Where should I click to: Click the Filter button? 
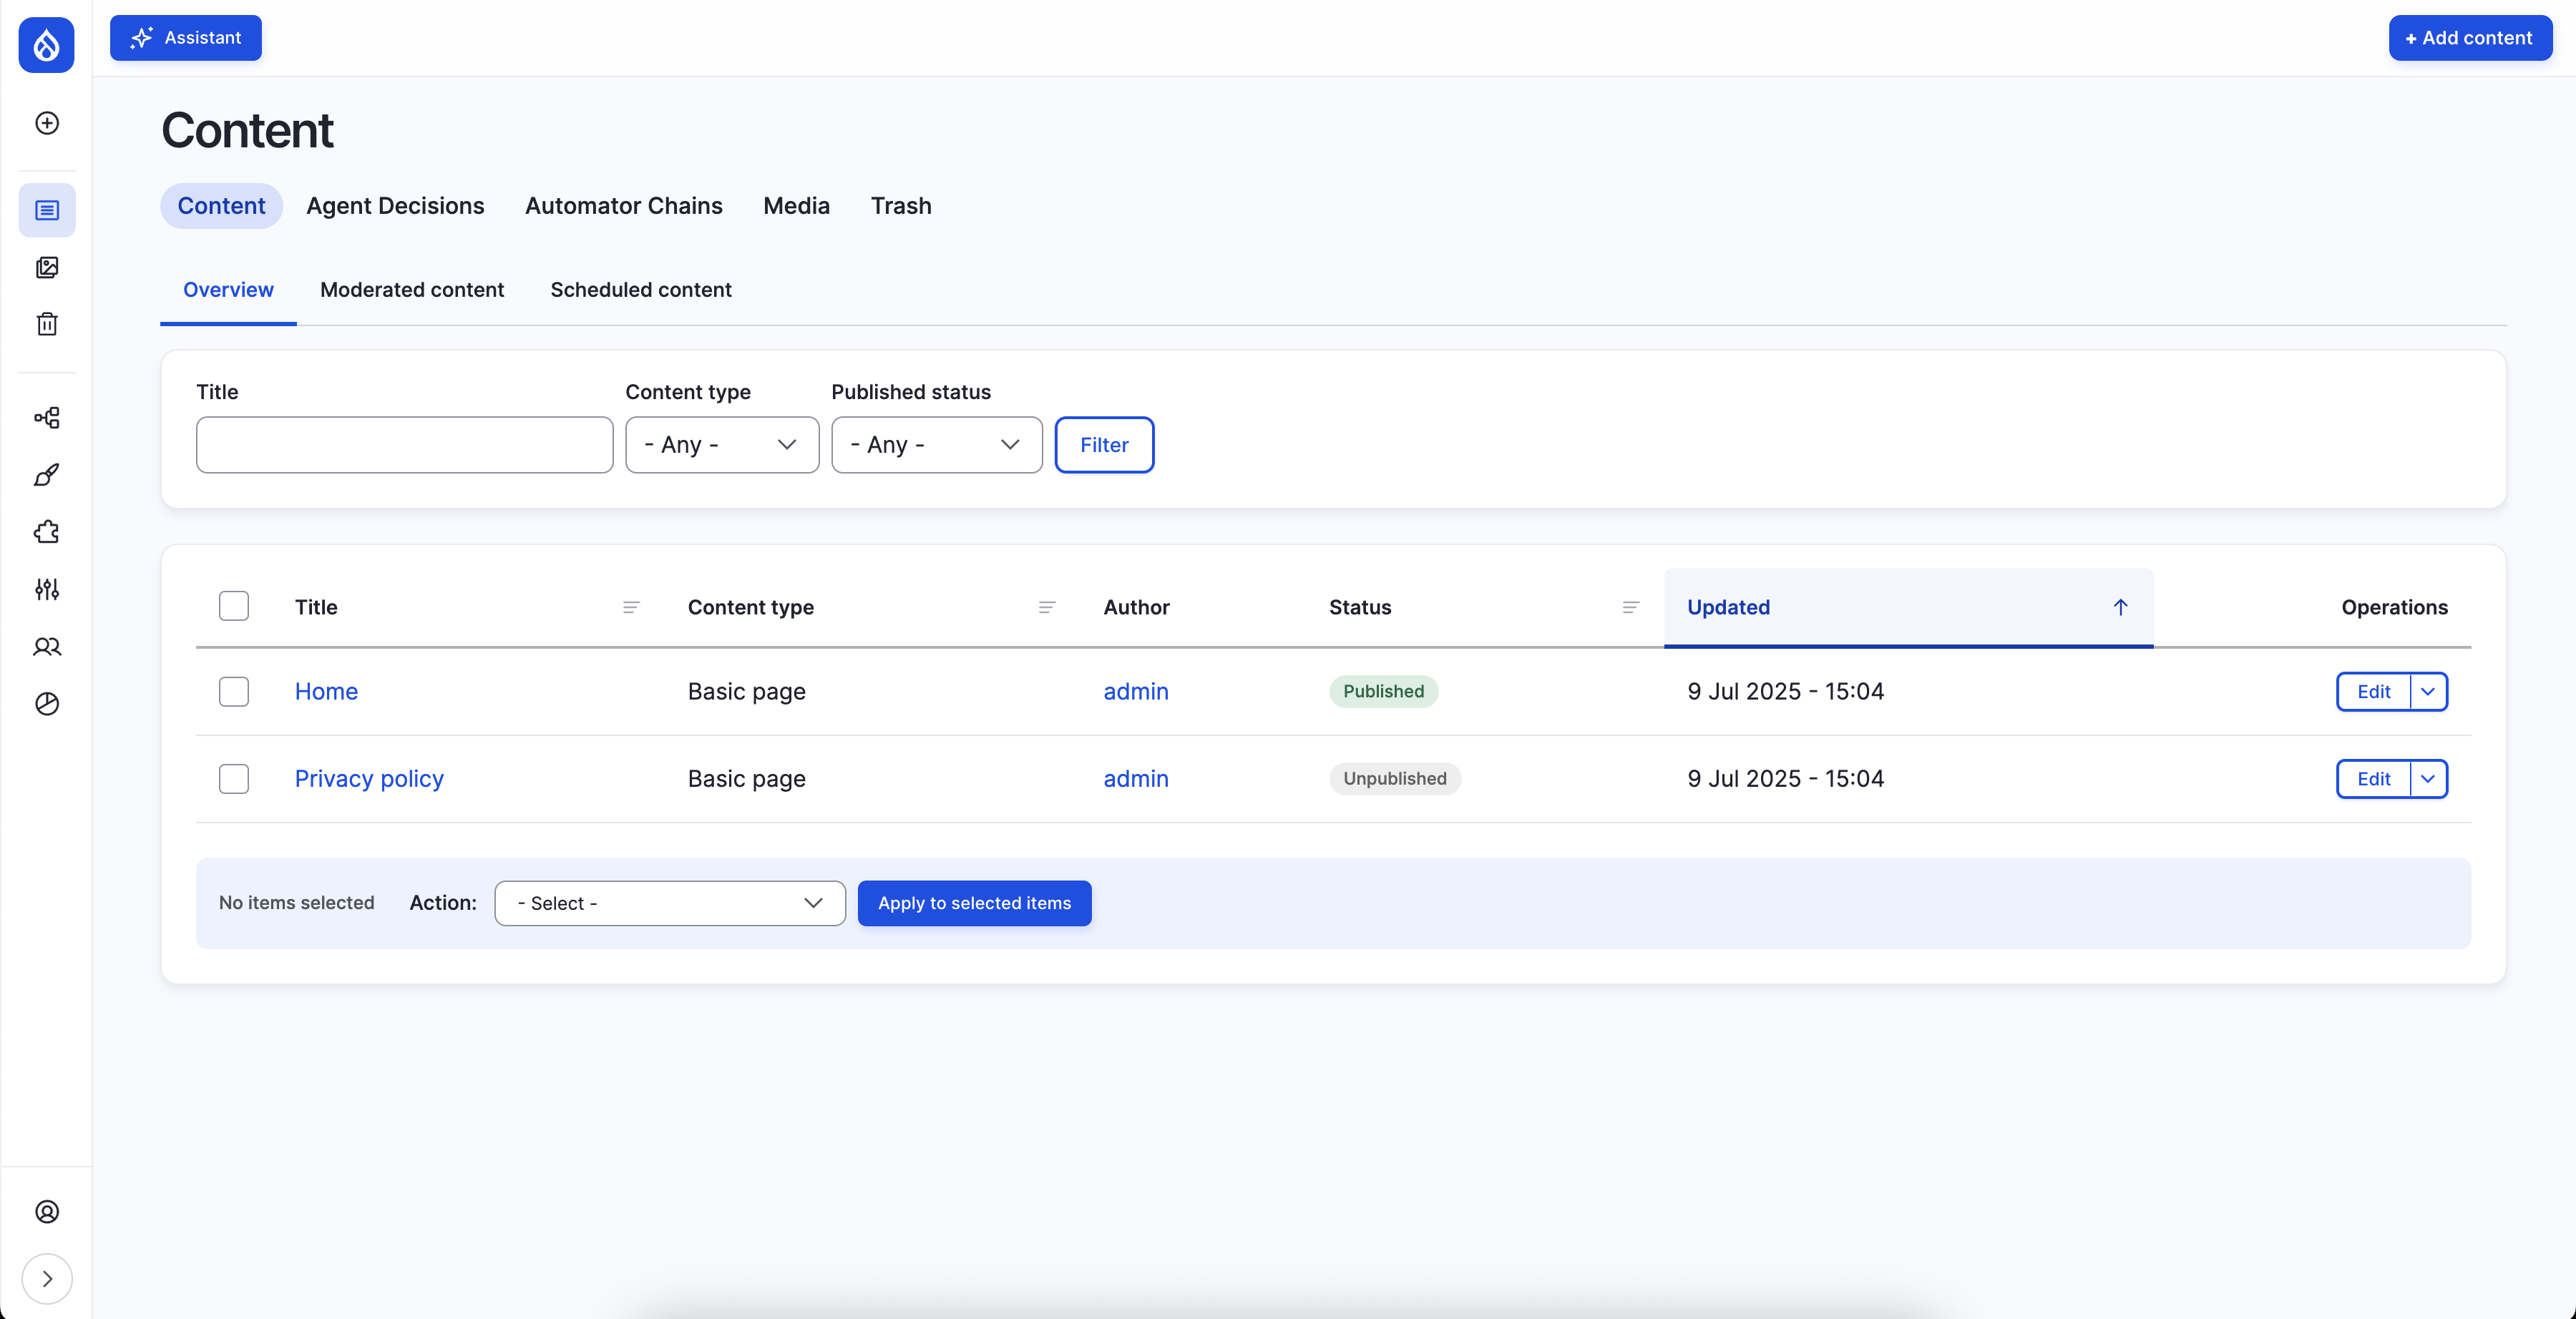1104,444
